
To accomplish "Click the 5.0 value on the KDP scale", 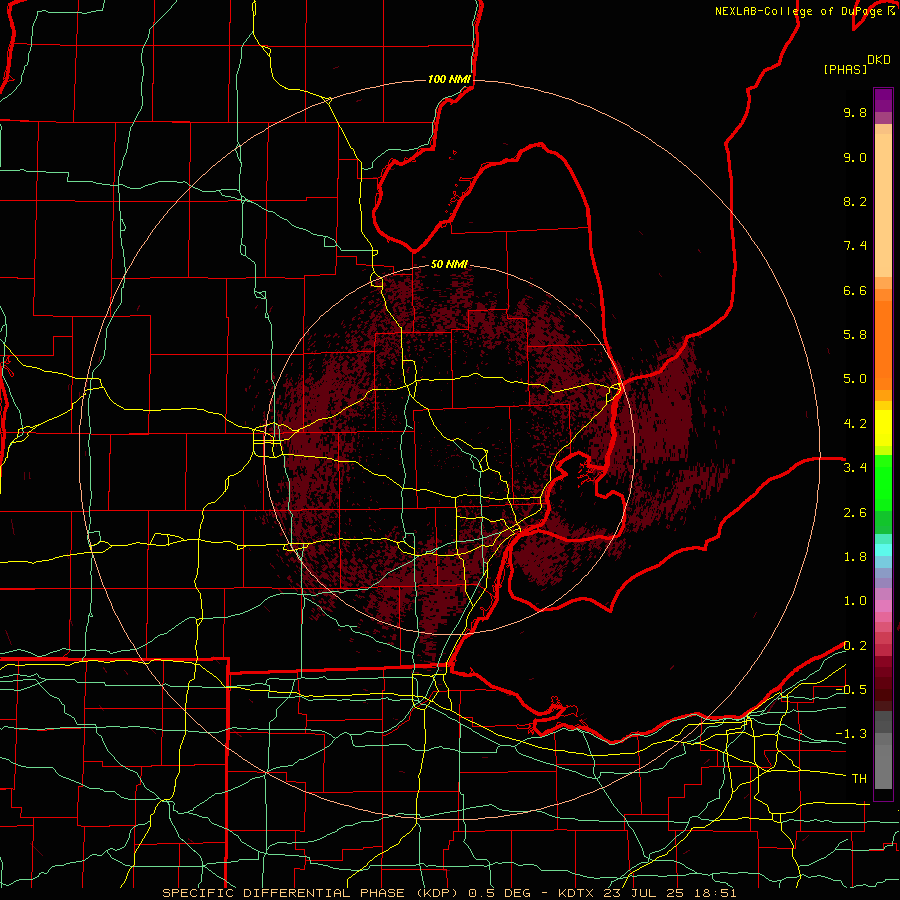I will pyautogui.click(x=855, y=379).
